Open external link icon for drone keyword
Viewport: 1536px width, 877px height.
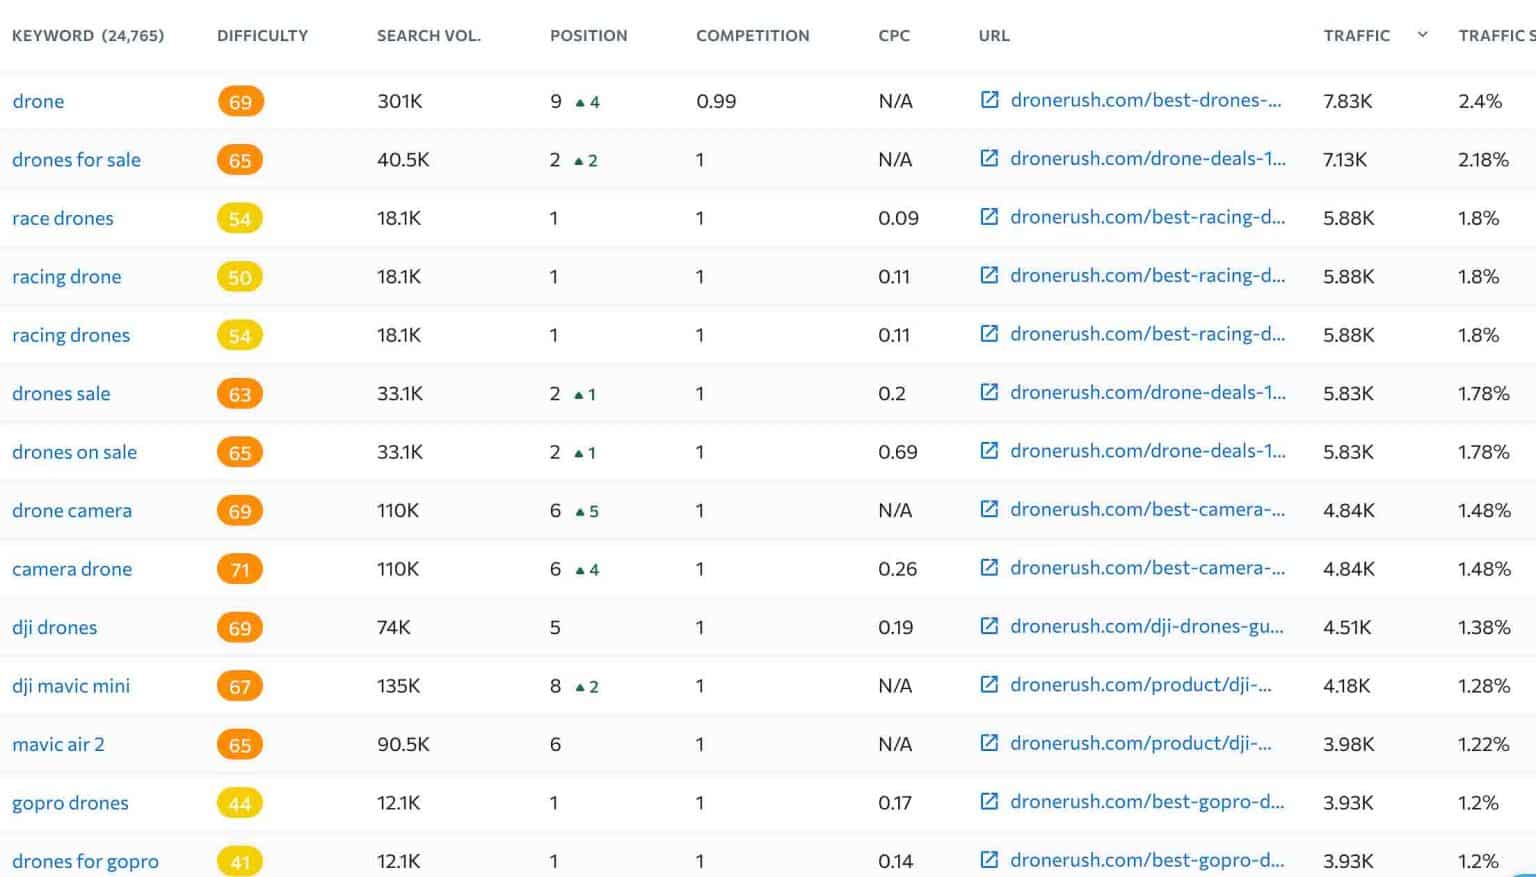pos(989,100)
